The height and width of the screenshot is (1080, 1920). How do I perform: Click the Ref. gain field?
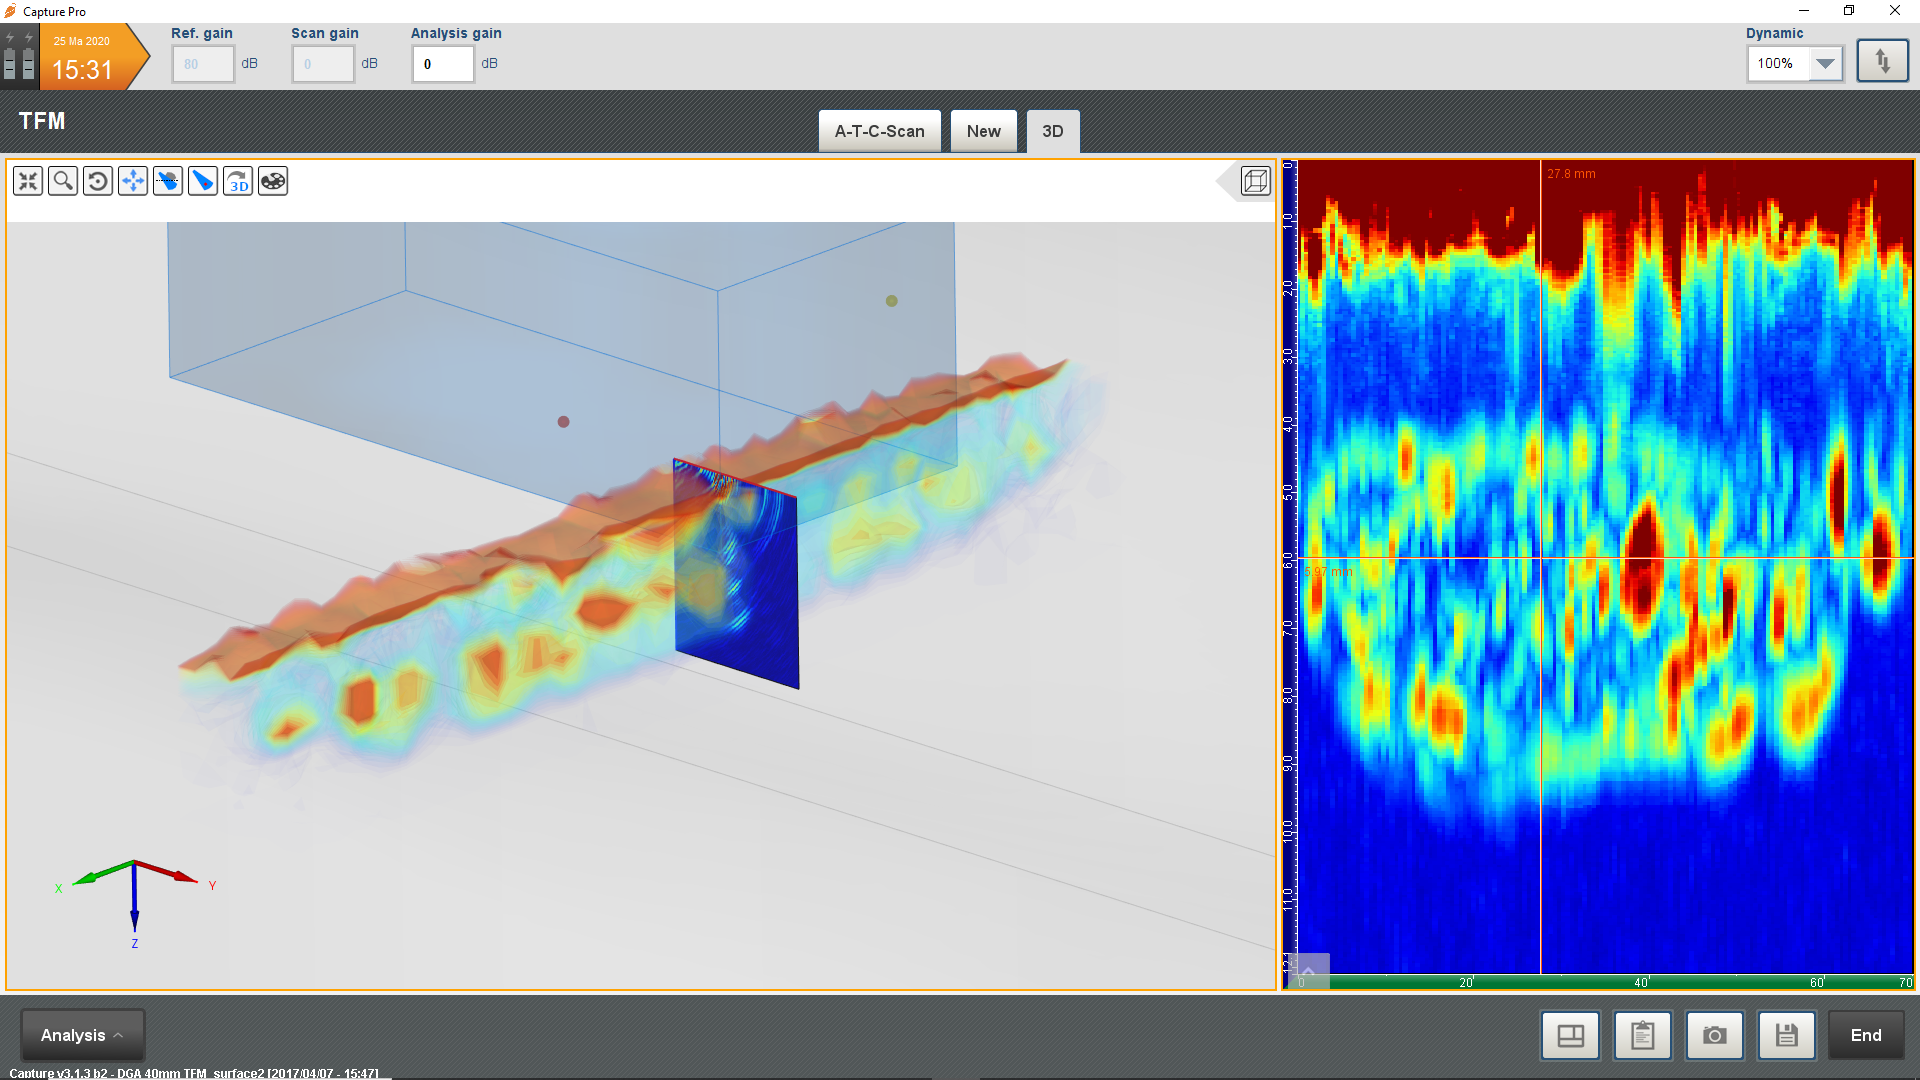click(203, 64)
